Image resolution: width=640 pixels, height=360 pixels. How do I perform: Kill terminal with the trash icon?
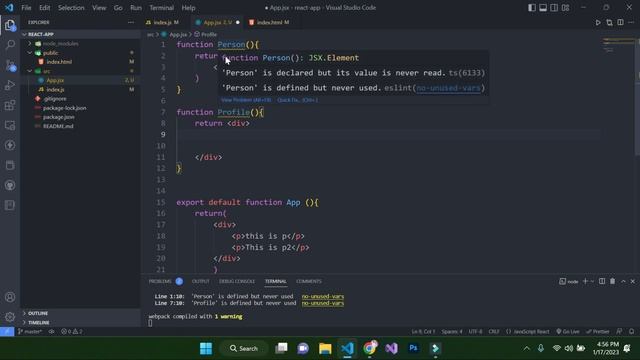[x=613, y=281]
